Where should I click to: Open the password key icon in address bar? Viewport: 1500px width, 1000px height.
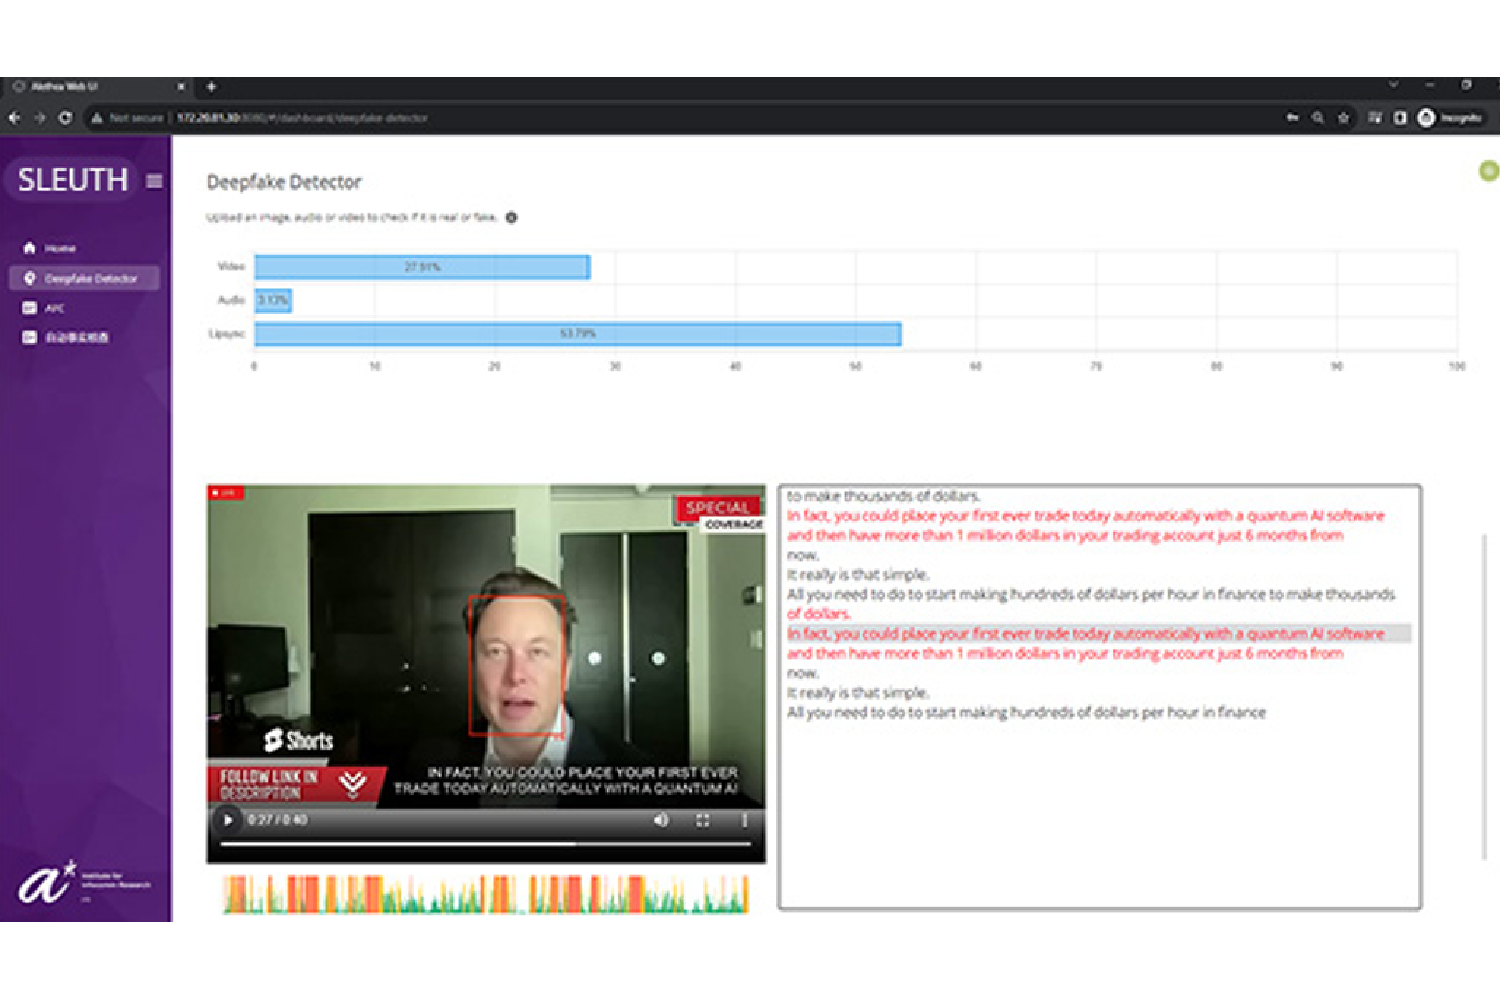click(1292, 118)
